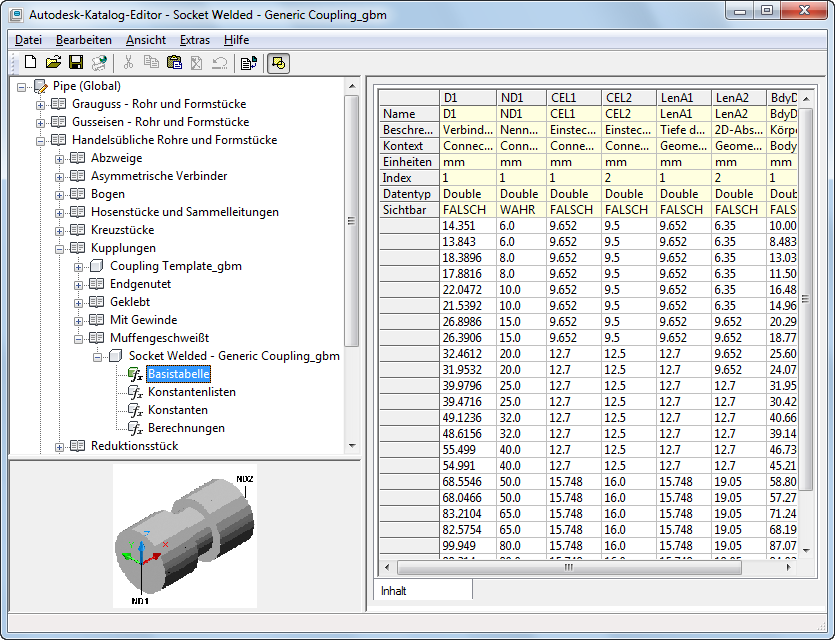Open a catalog with the folder icon

[53, 63]
